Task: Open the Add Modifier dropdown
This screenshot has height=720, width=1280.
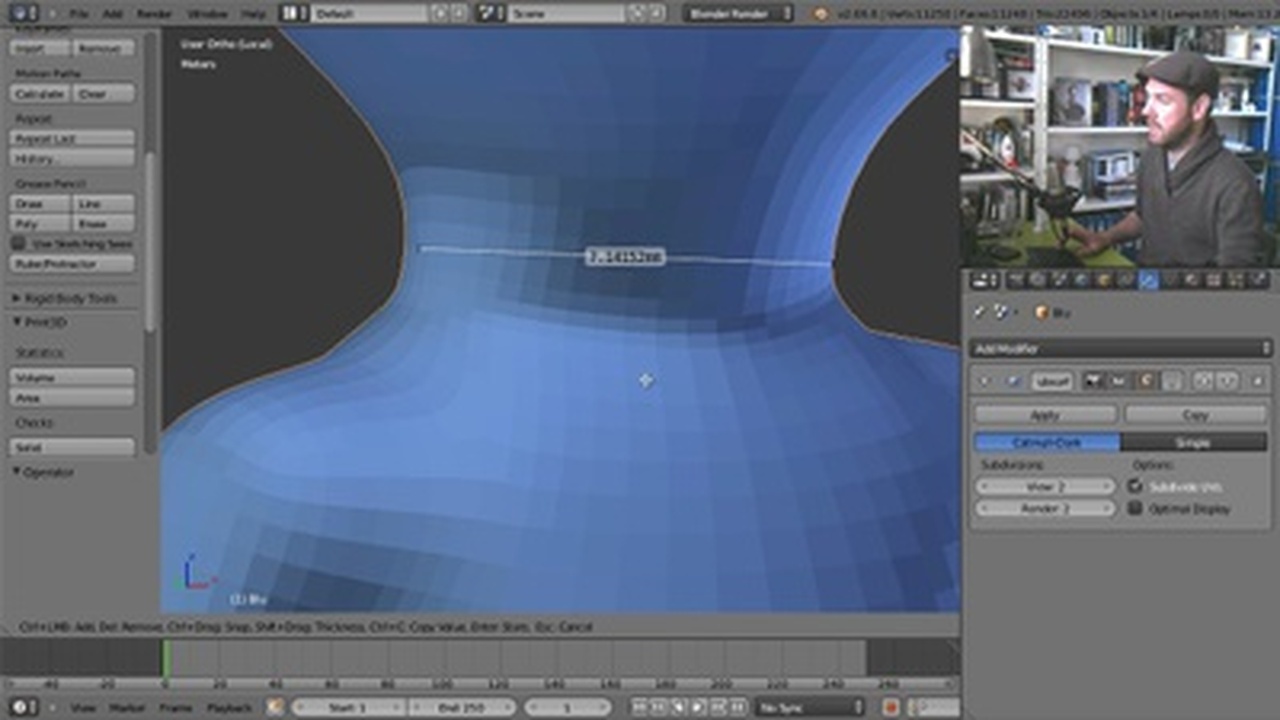Action: [x=1120, y=348]
